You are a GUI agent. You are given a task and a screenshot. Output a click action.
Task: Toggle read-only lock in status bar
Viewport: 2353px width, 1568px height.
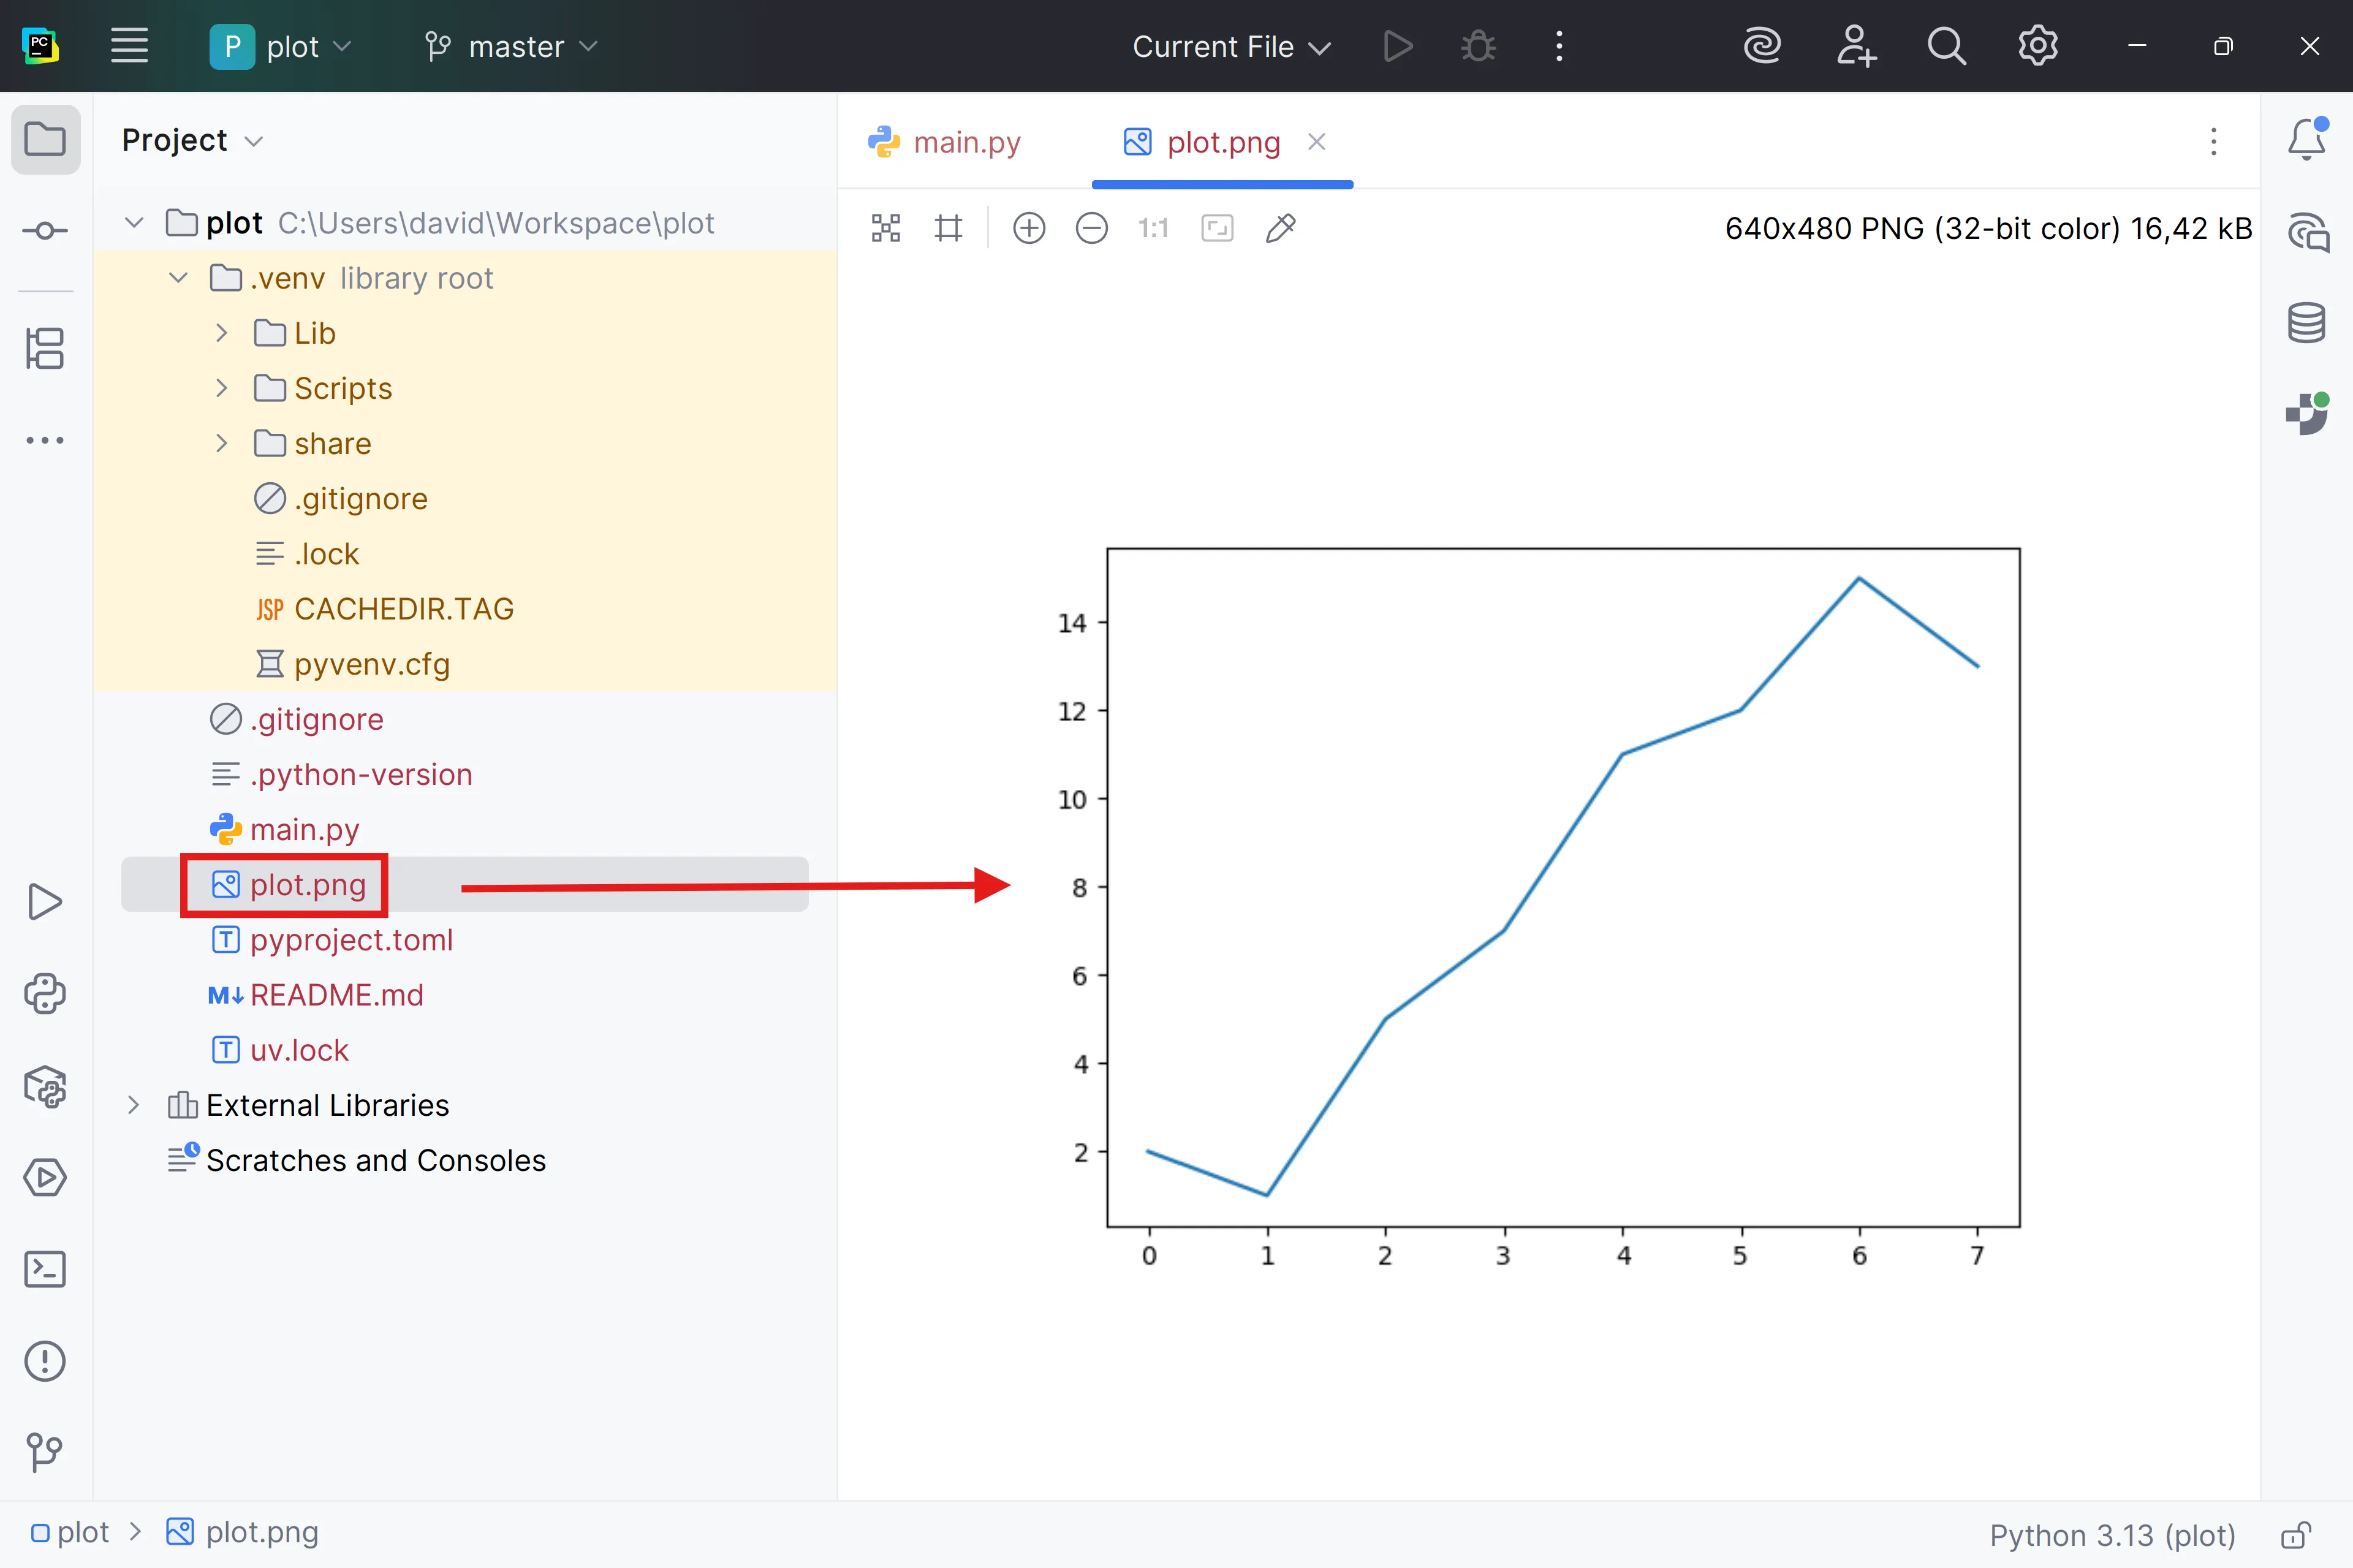pos(2295,1534)
